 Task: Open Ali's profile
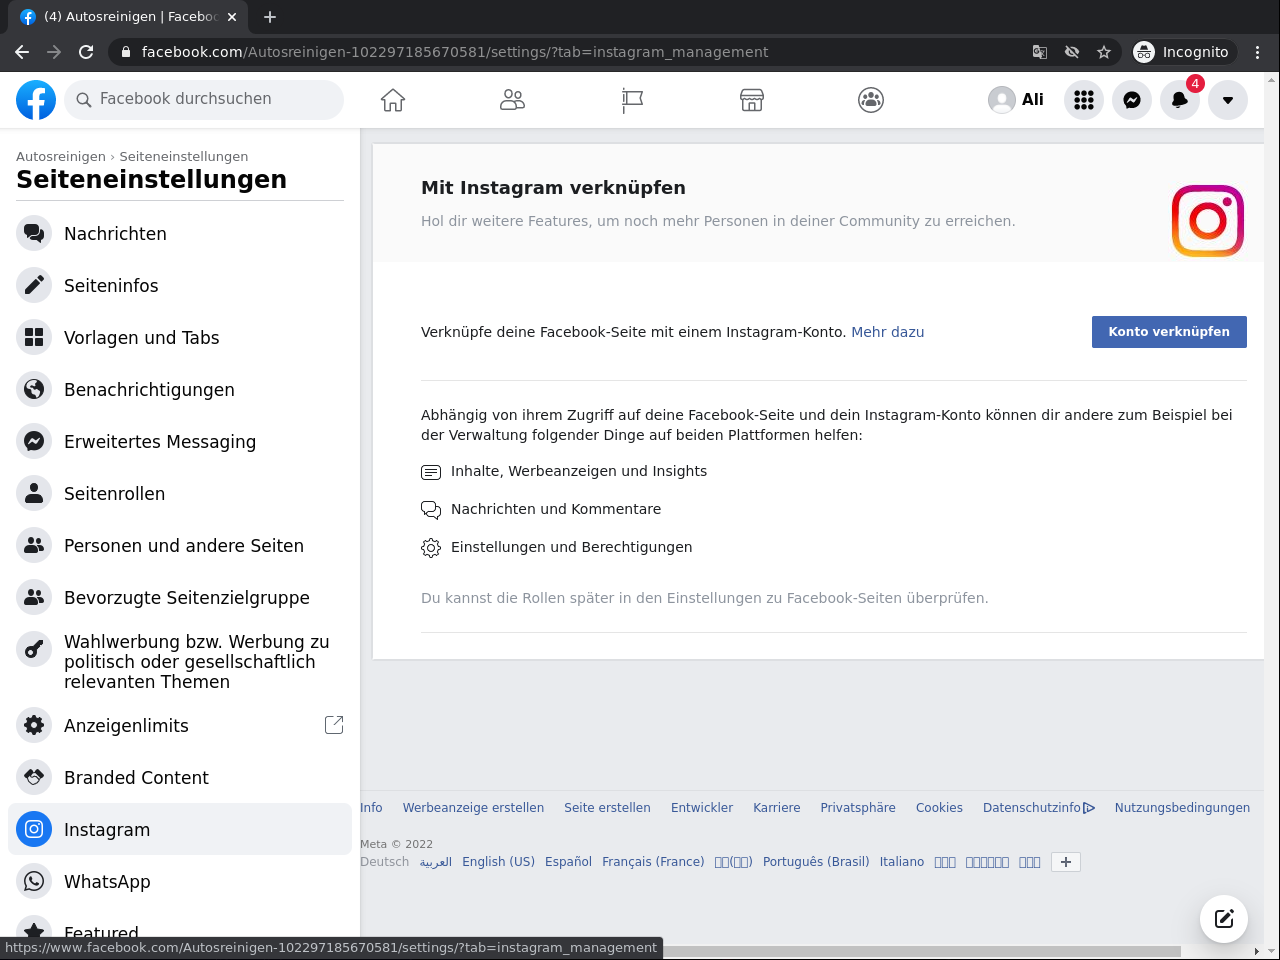pyautogui.click(x=1016, y=100)
